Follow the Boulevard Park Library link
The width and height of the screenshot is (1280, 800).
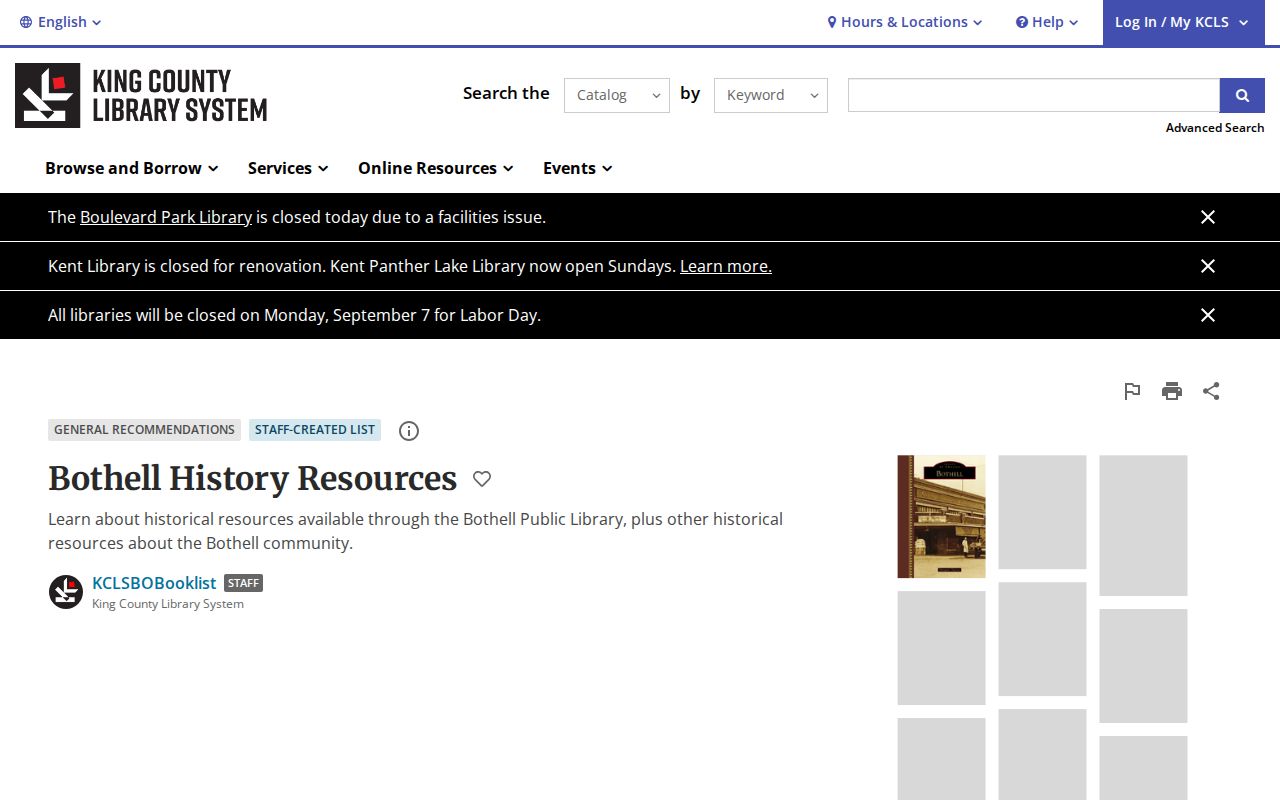point(166,217)
